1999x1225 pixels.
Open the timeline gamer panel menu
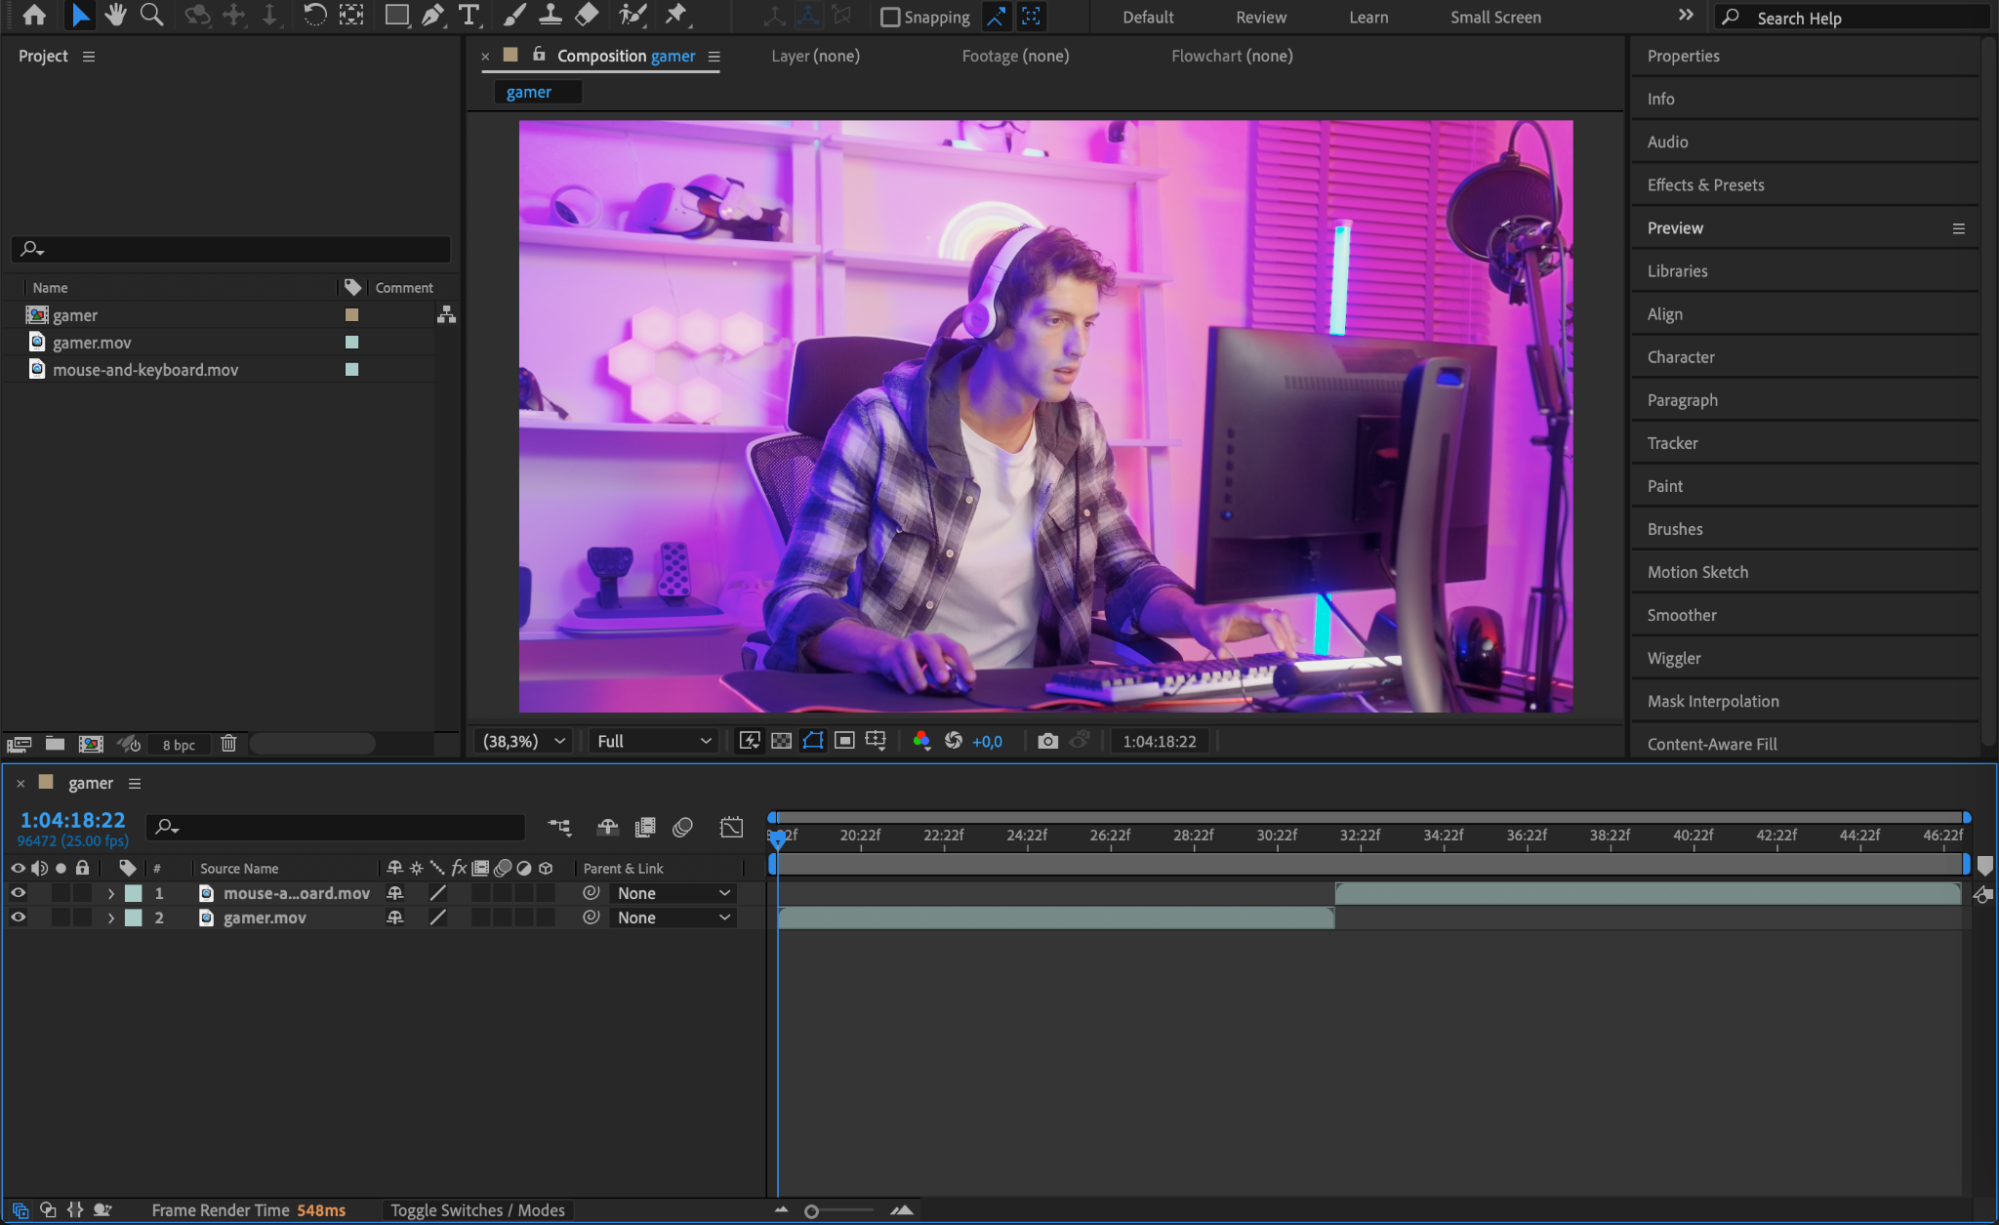135,784
